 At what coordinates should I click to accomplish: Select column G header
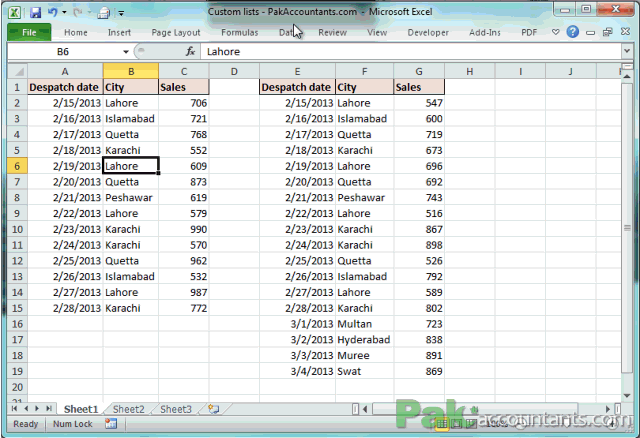[x=419, y=71]
